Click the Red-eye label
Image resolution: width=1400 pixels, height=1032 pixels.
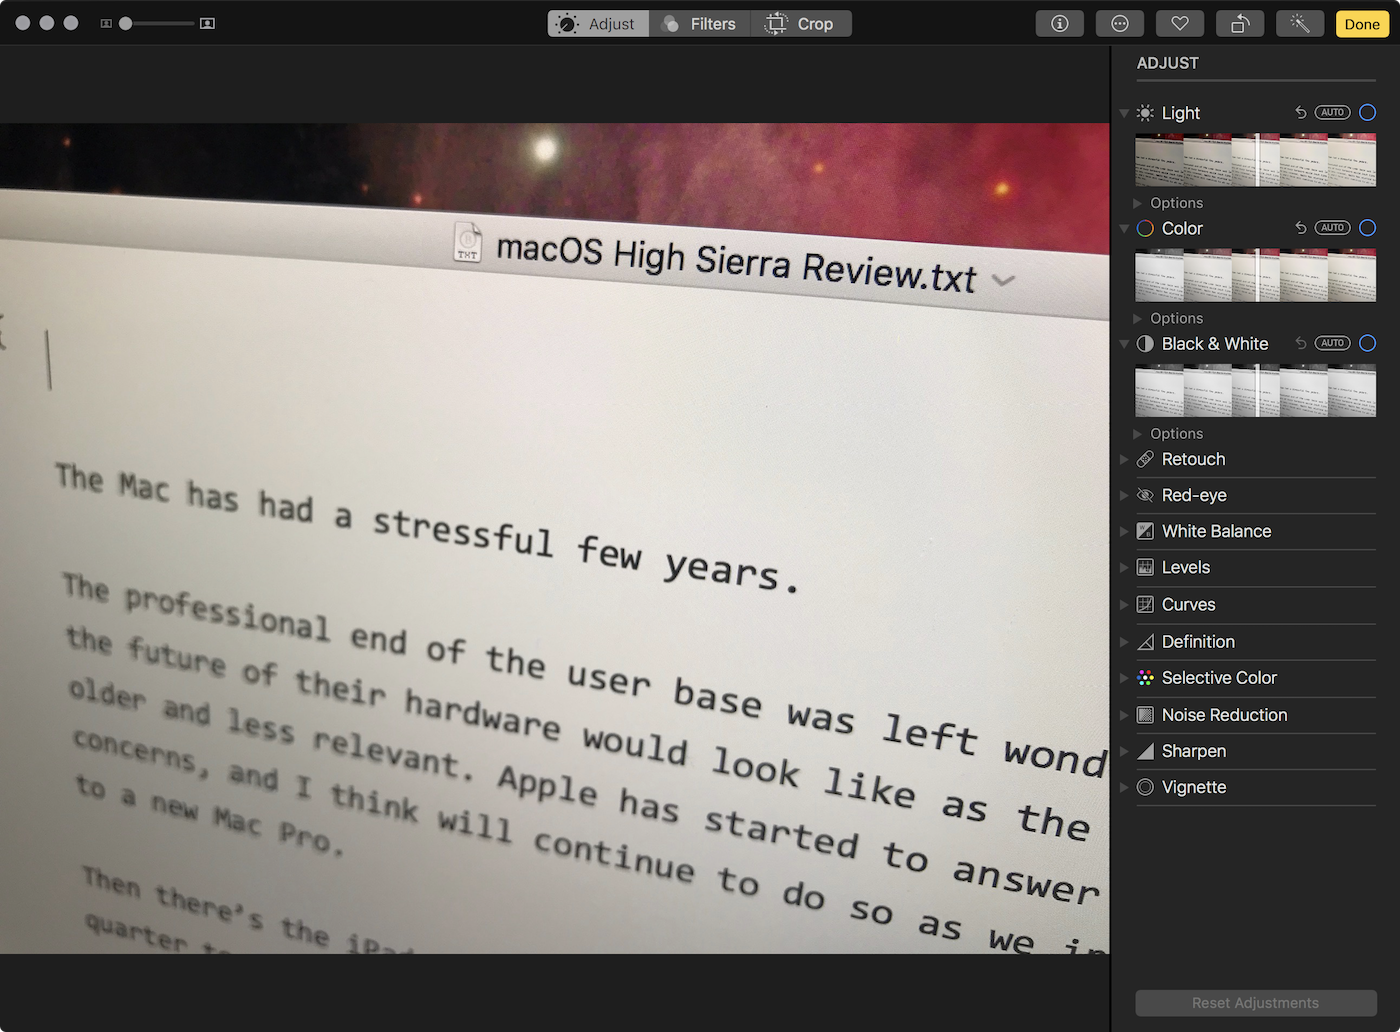tap(1194, 495)
